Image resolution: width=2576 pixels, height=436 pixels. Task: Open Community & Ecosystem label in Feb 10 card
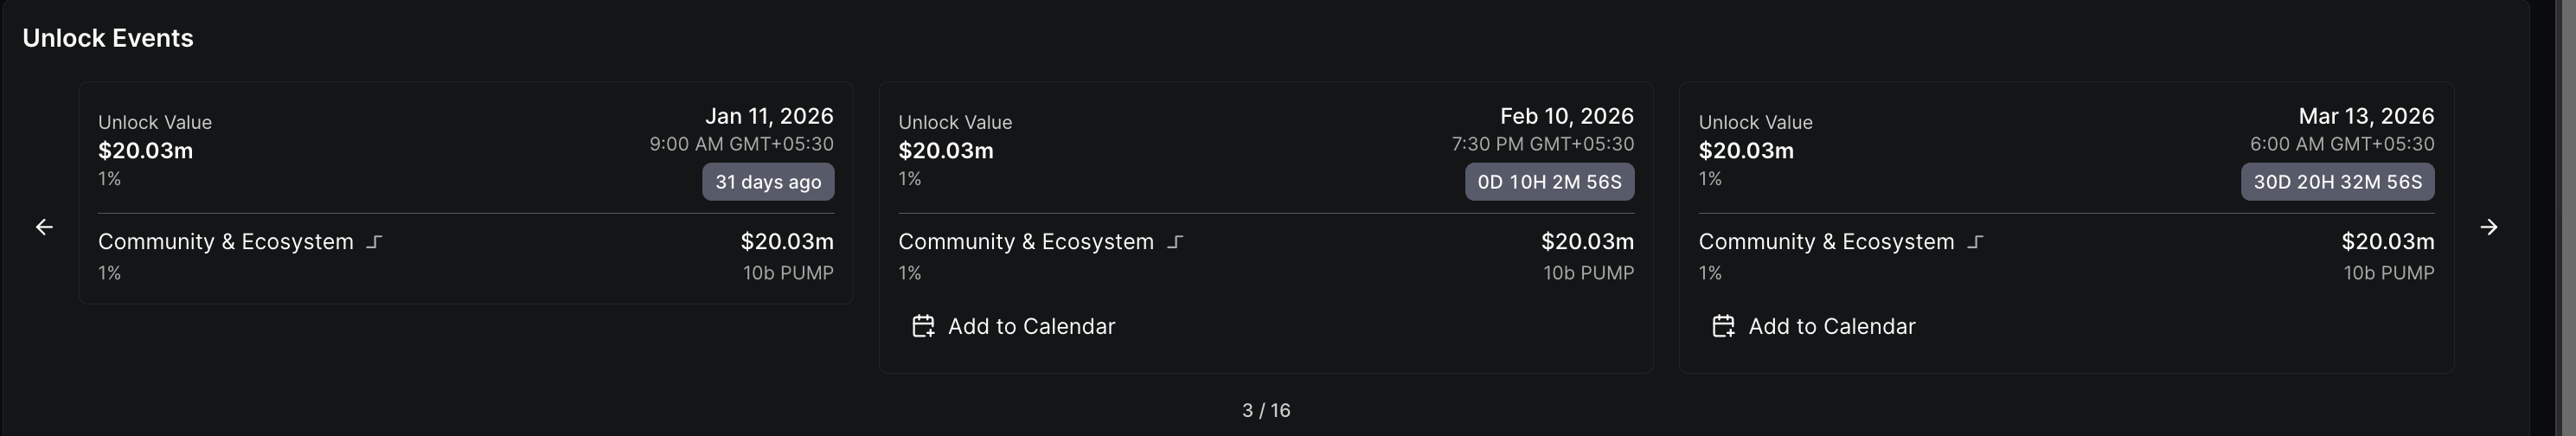(x=1026, y=242)
